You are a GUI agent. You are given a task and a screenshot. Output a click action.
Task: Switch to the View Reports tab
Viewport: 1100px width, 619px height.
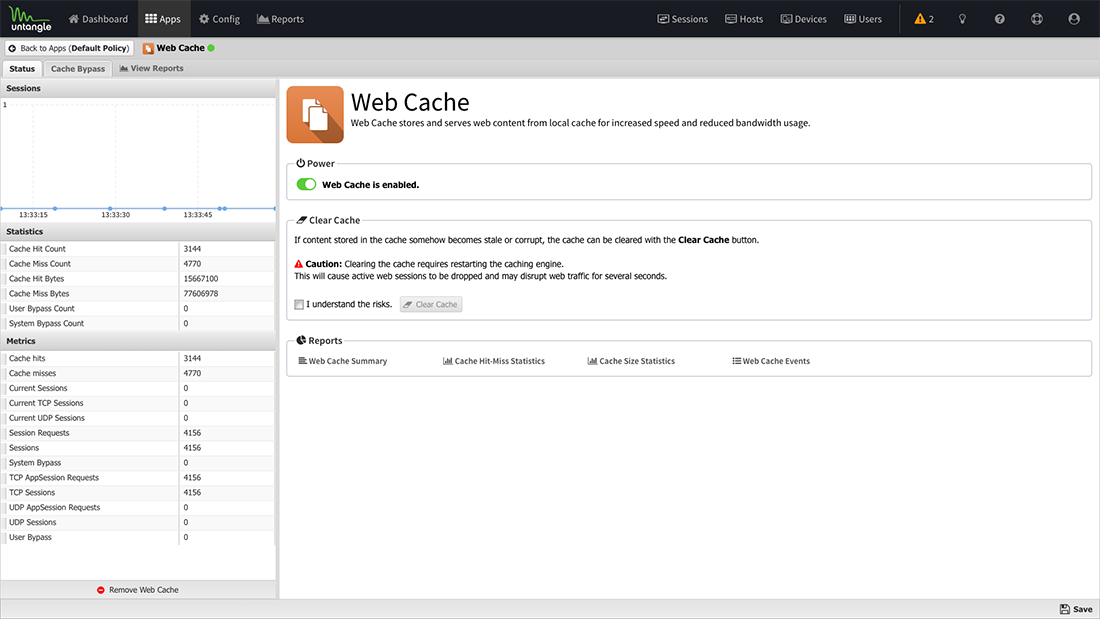(152, 69)
